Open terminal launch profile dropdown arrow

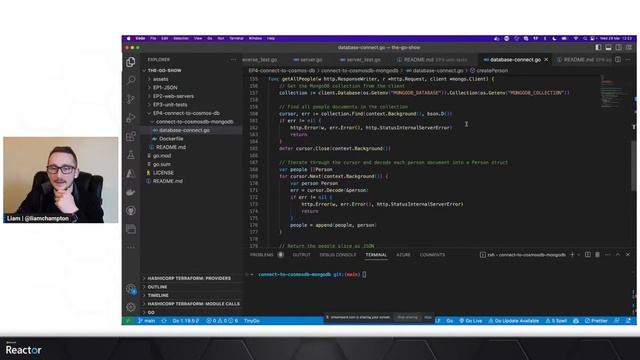(579, 255)
